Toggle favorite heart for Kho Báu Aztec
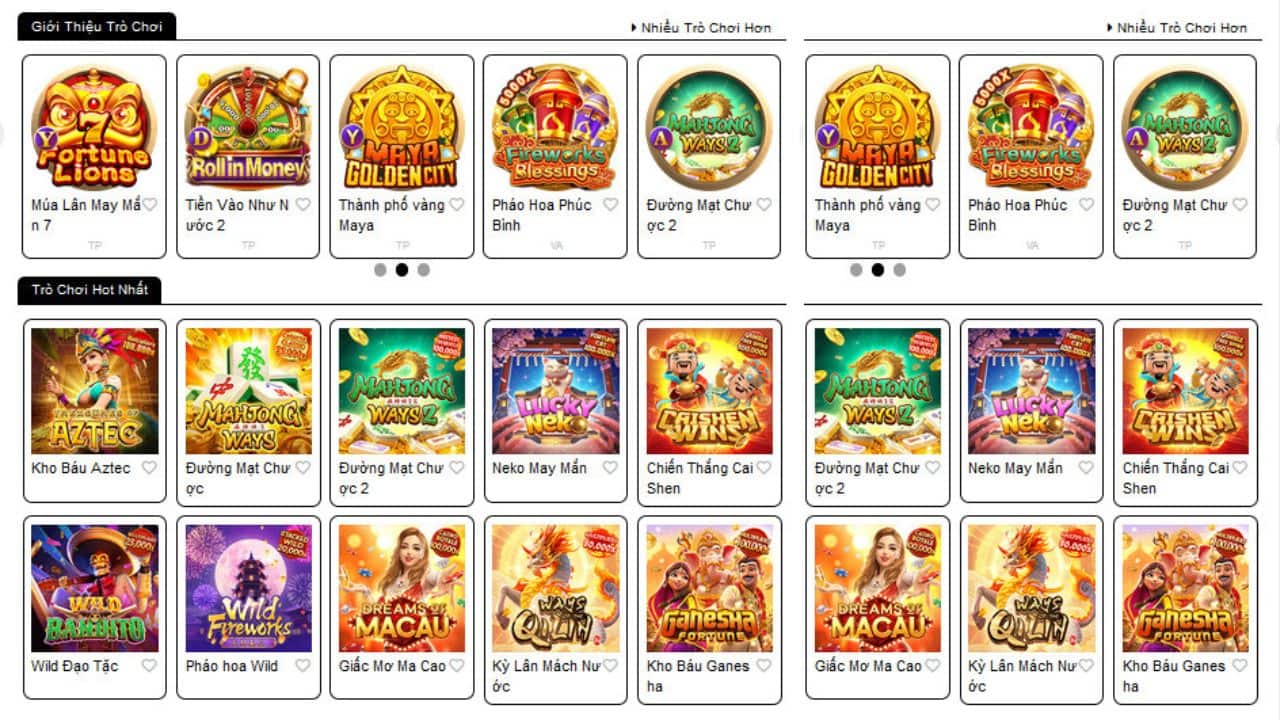Image resolution: width=1280 pixels, height=720 pixels. pos(149,468)
